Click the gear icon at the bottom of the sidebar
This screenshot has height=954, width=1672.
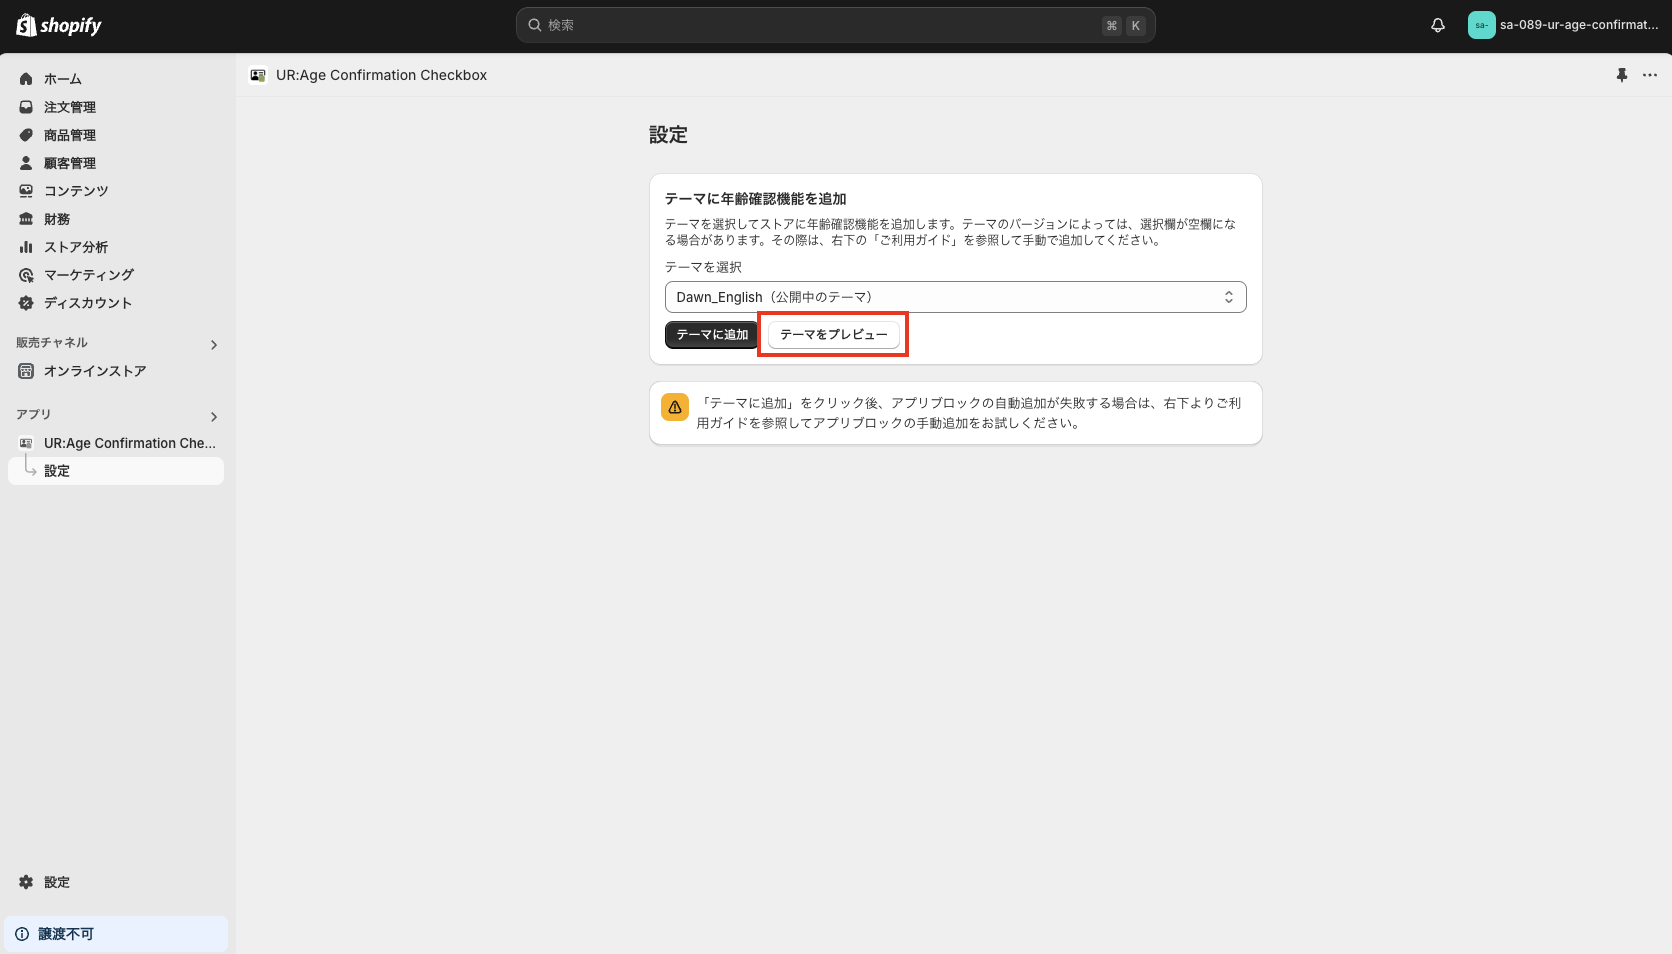[x=26, y=882]
